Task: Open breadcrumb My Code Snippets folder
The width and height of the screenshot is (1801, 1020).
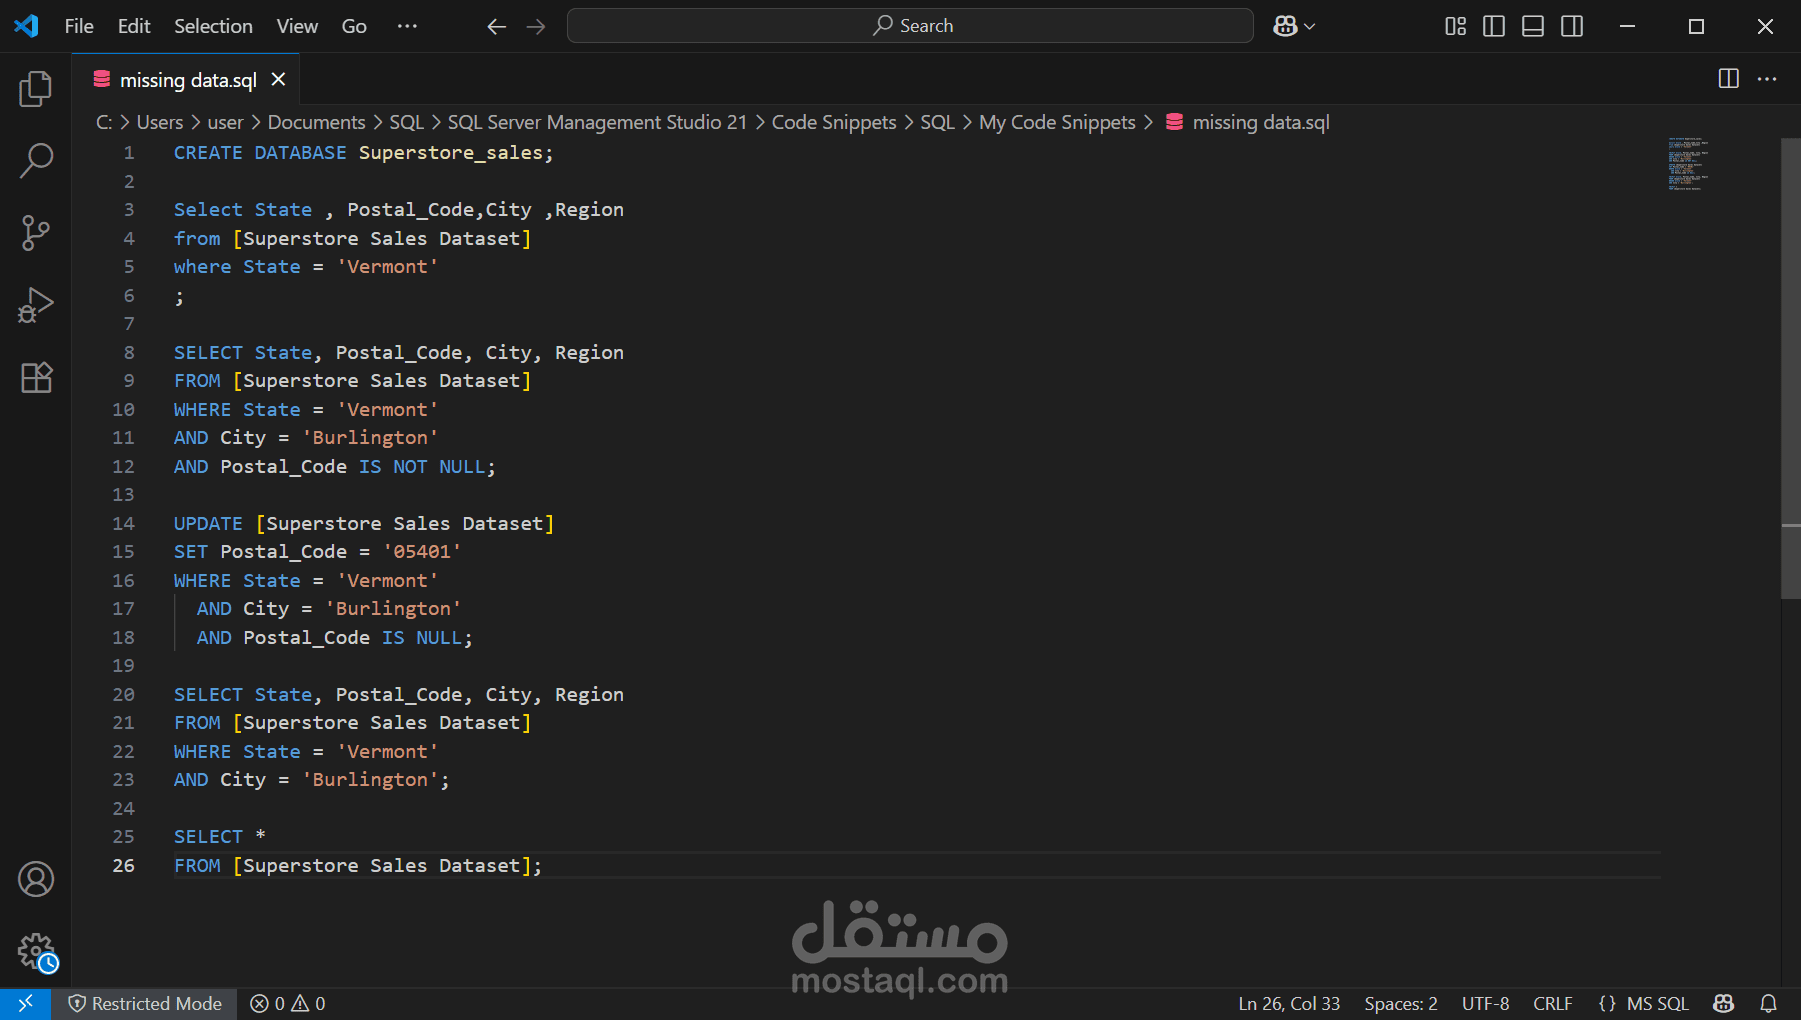Action: point(1057,122)
